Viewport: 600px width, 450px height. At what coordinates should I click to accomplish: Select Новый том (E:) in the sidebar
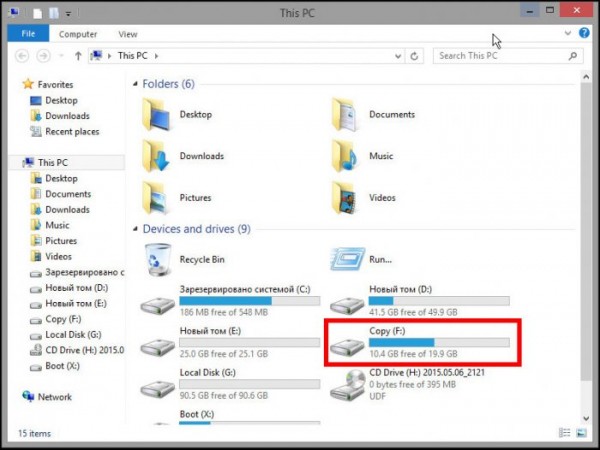click(x=76, y=303)
